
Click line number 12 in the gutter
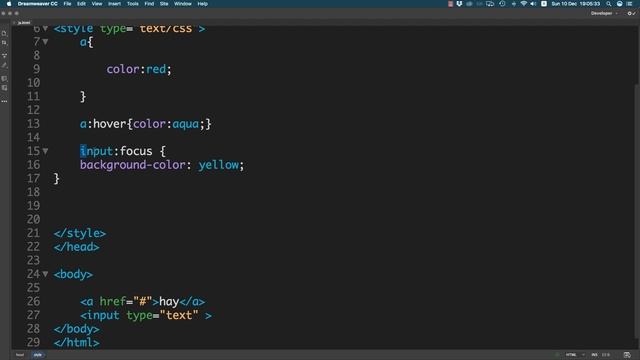click(33, 110)
